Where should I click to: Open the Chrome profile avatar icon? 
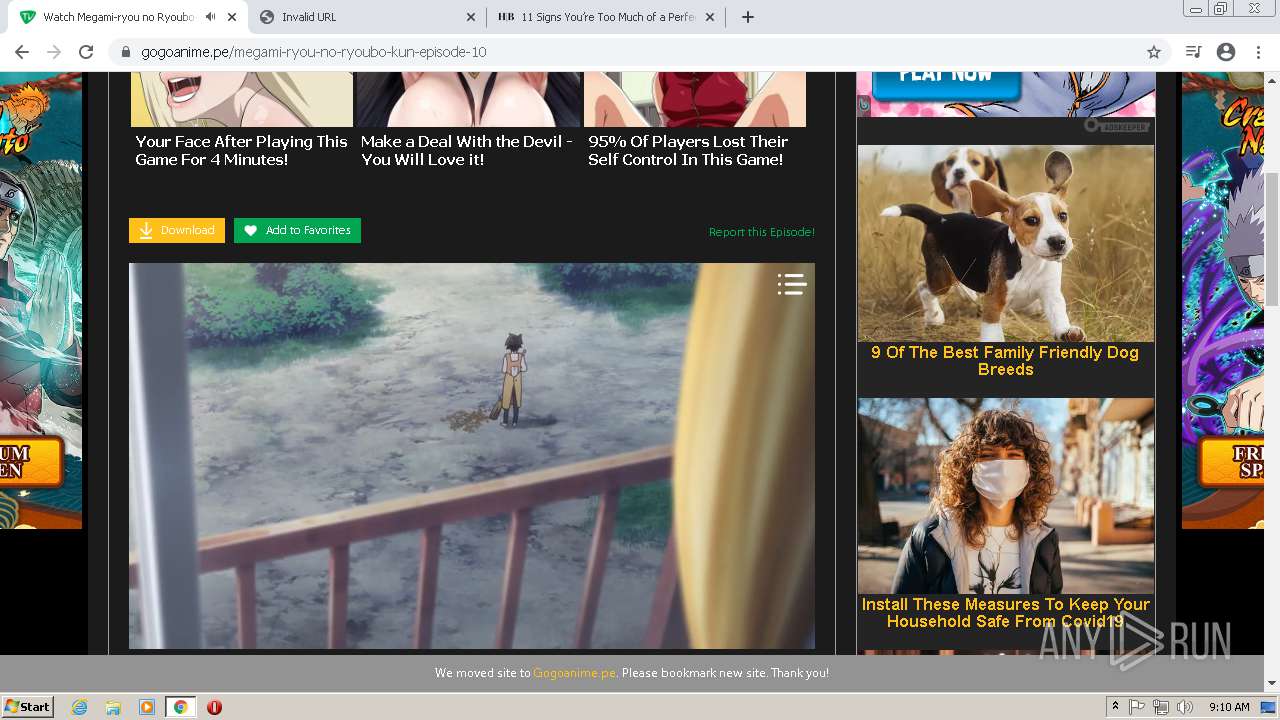[x=1226, y=52]
